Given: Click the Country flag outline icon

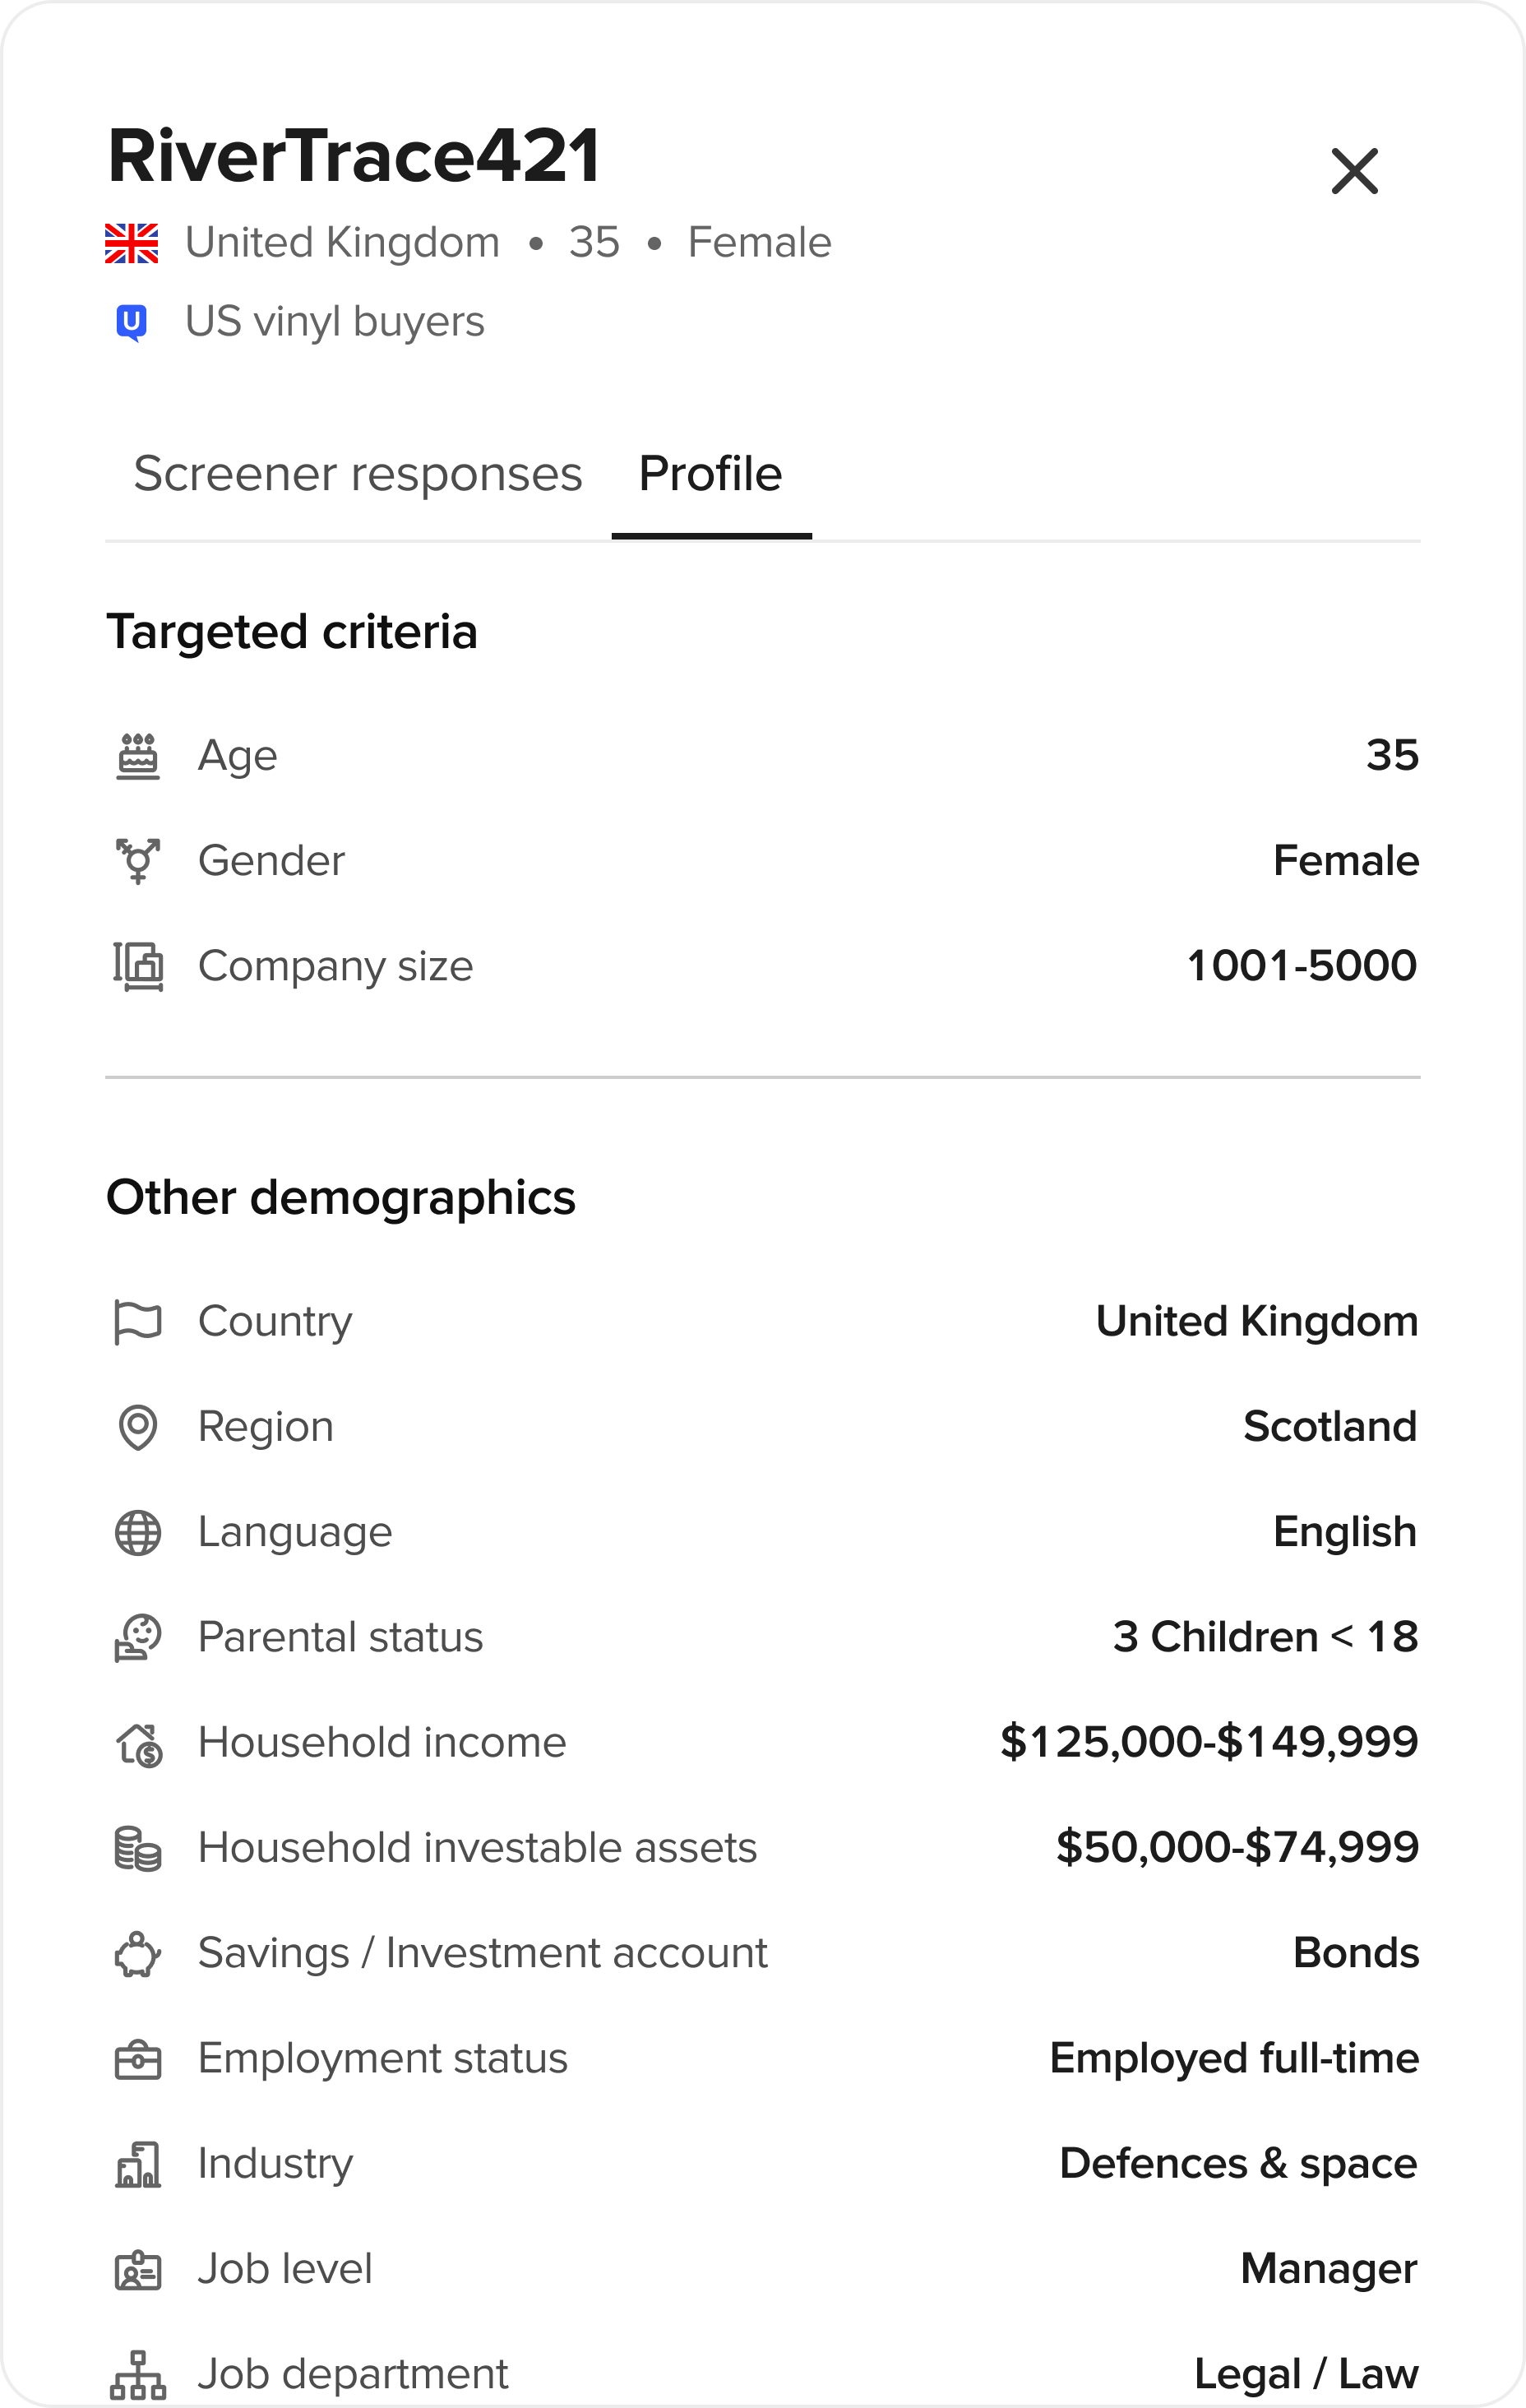Looking at the screenshot, I should 138,1322.
